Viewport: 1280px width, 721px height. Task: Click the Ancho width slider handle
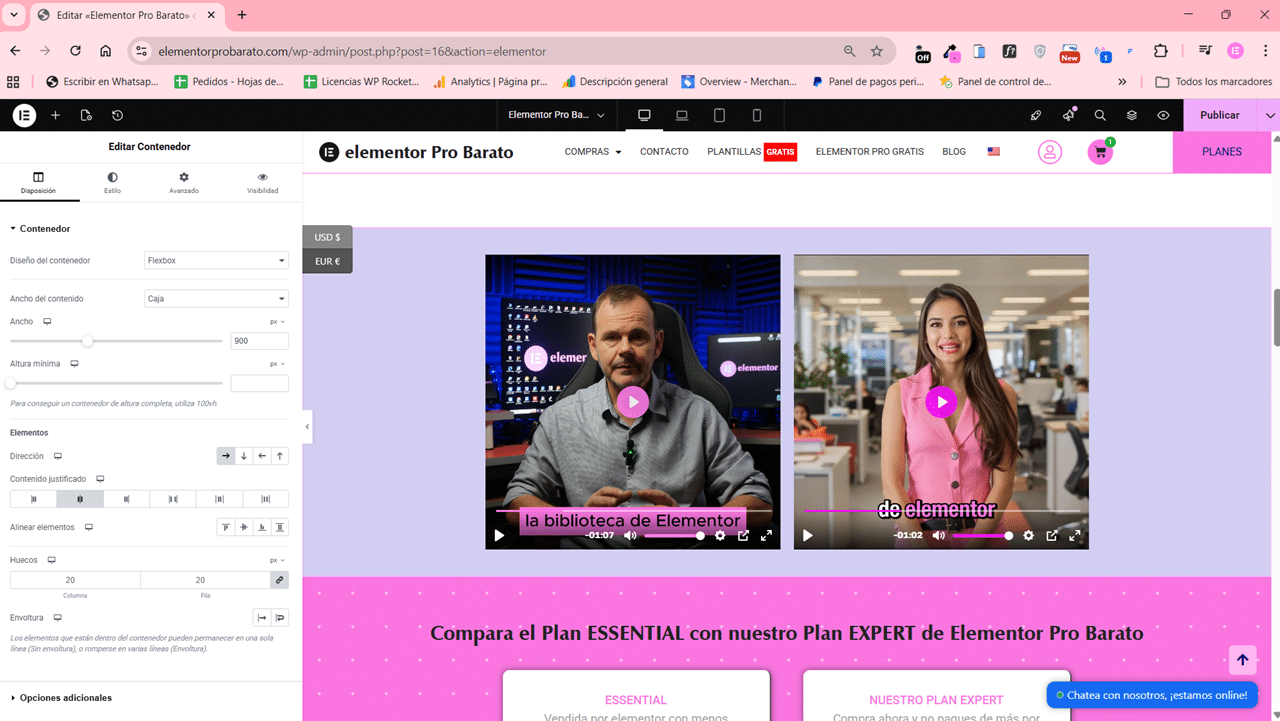tap(88, 341)
